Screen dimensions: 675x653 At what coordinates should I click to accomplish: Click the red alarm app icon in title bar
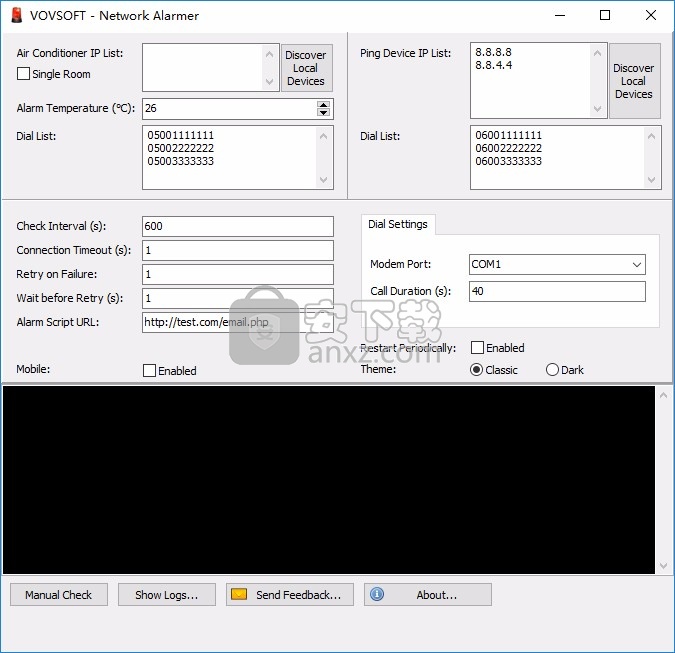coord(17,15)
